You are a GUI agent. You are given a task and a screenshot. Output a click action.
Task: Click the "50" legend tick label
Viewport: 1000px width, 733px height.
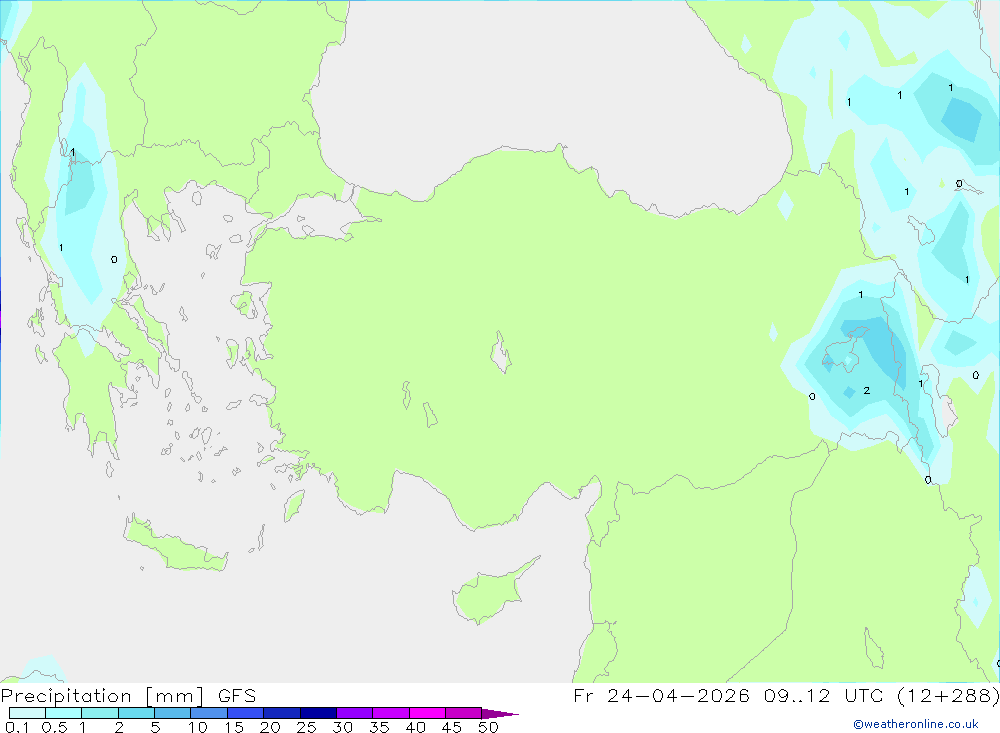click(488, 727)
